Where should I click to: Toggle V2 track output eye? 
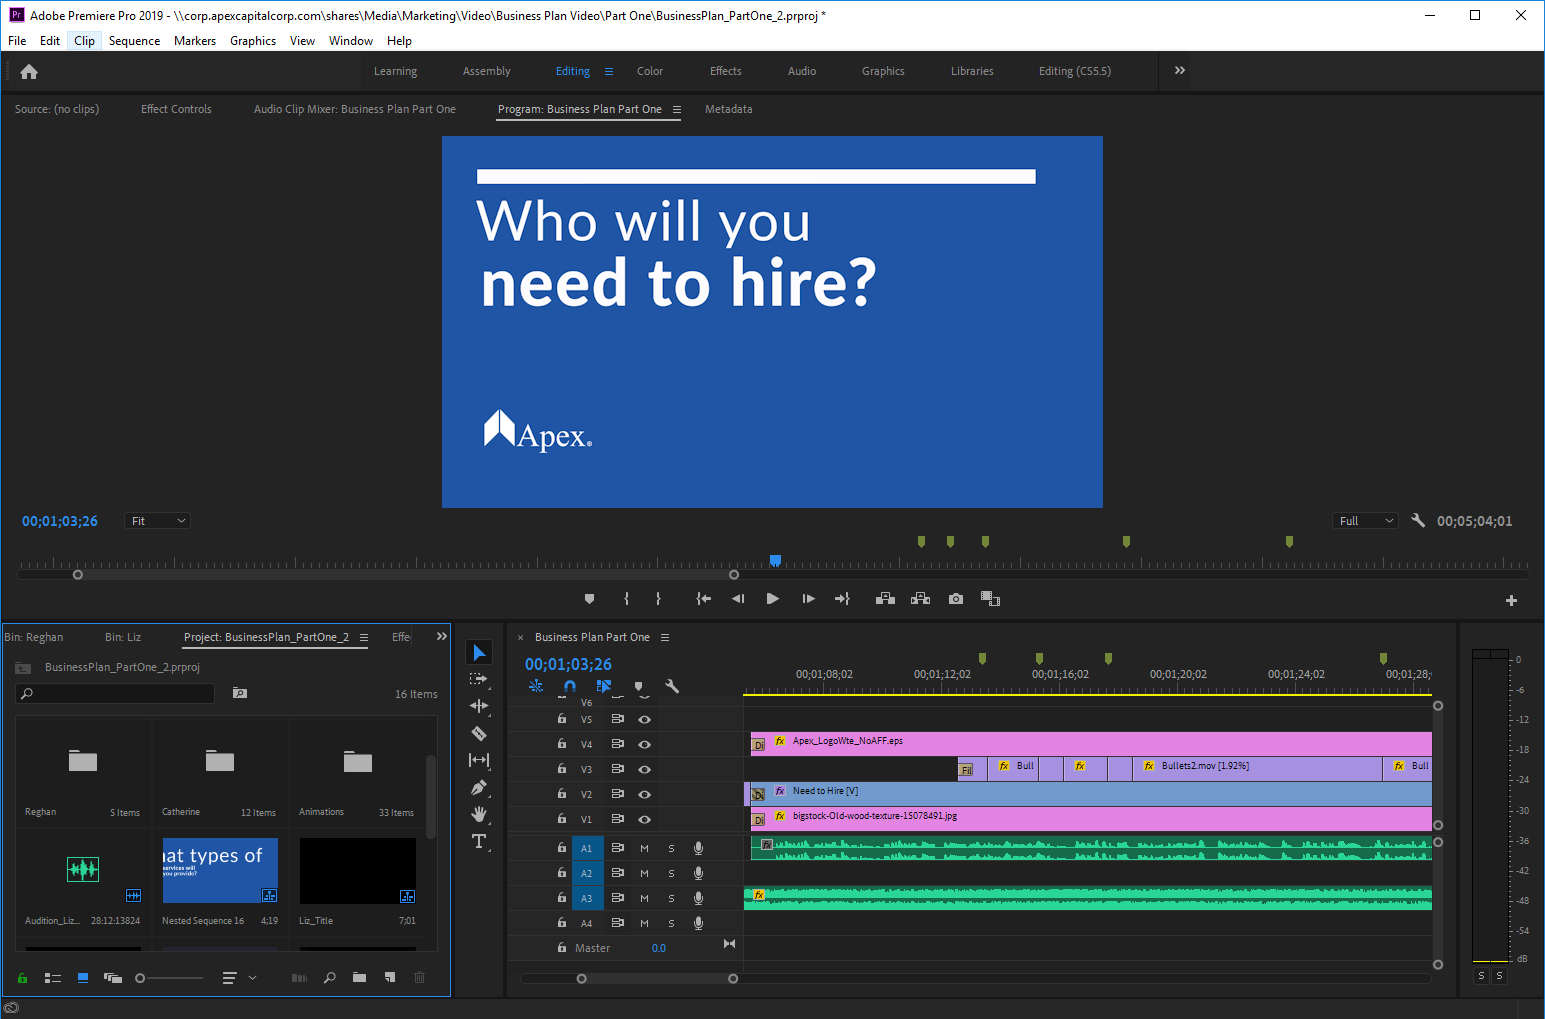[645, 794]
